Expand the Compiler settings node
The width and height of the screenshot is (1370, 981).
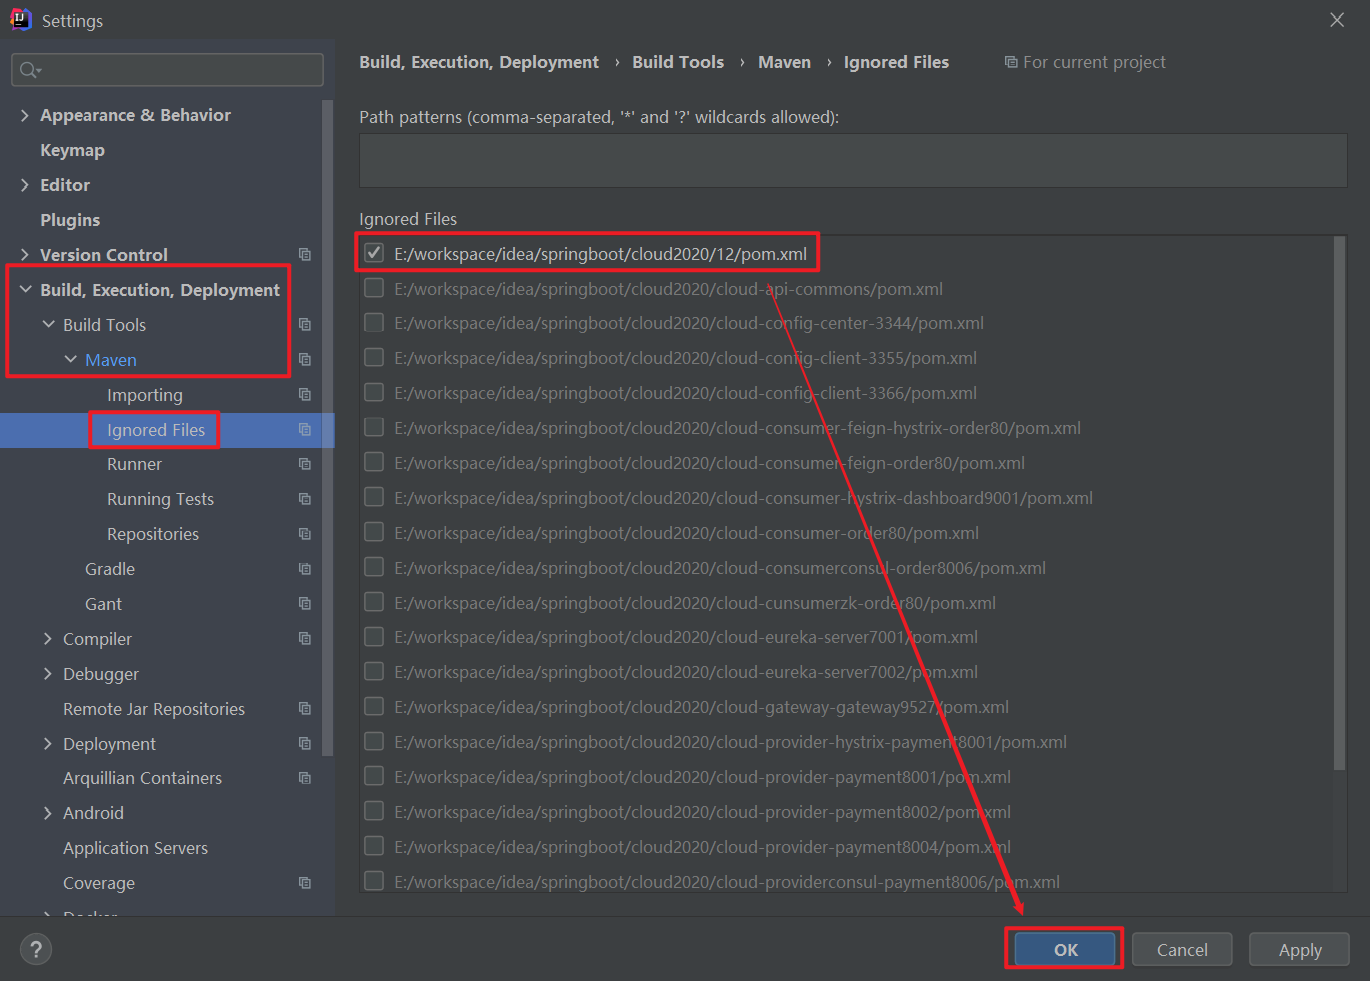(47, 638)
